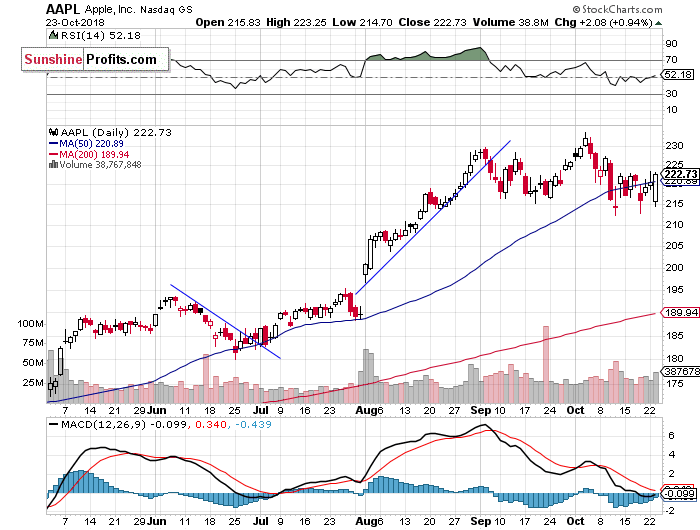Click the MA(200) 189.94 legend label
This screenshot has height=530, width=700.
[94, 154]
